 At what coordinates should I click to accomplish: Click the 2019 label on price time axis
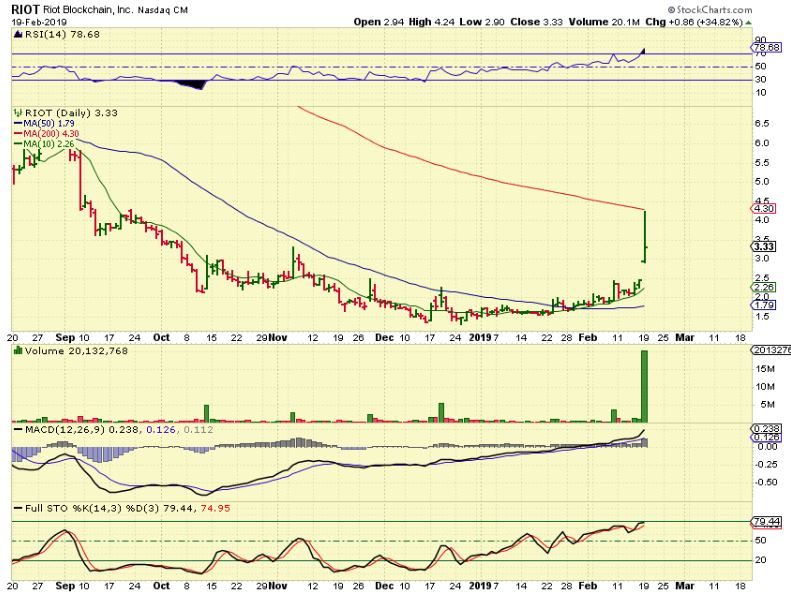480,338
